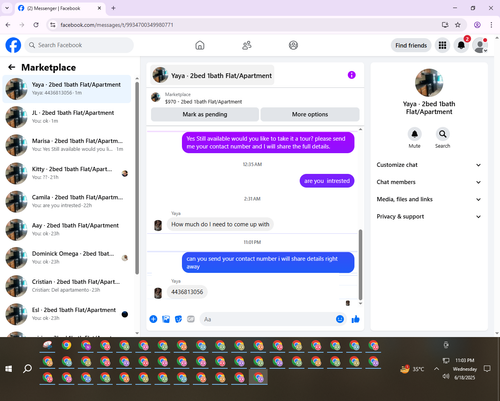500x401 pixels.
Task: Attach a photo with the image icon
Action: coord(166,319)
